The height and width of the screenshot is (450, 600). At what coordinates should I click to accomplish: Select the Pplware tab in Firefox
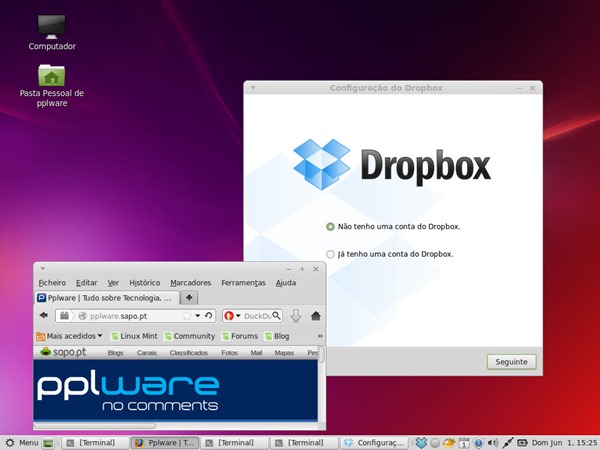107,298
